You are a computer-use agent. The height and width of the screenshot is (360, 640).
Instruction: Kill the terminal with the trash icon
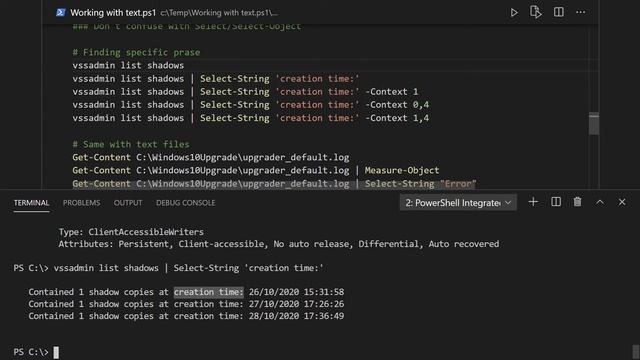(x=577, y=202)
